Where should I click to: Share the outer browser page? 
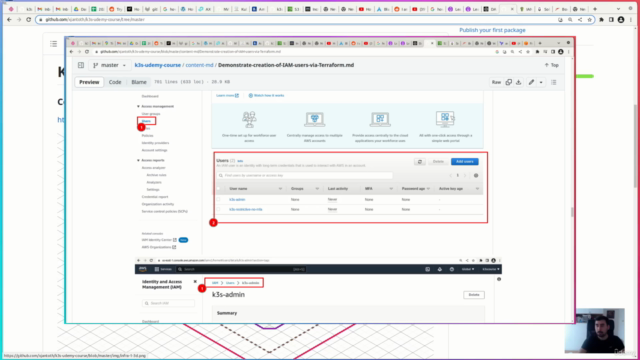(x=580, y=20)
